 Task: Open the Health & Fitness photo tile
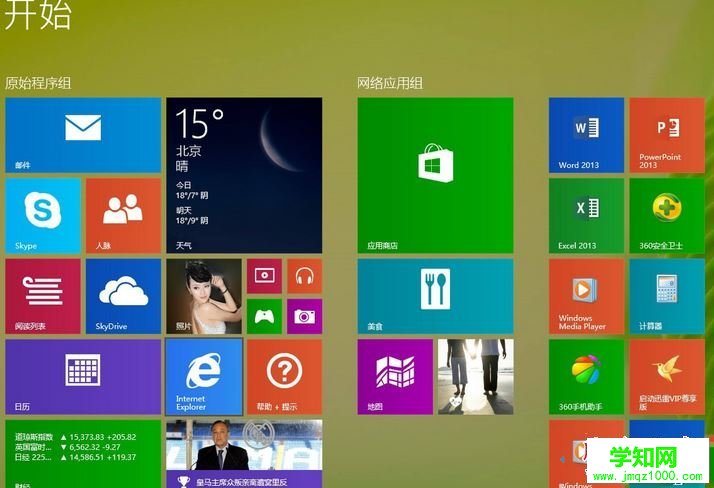coord(476,377)
